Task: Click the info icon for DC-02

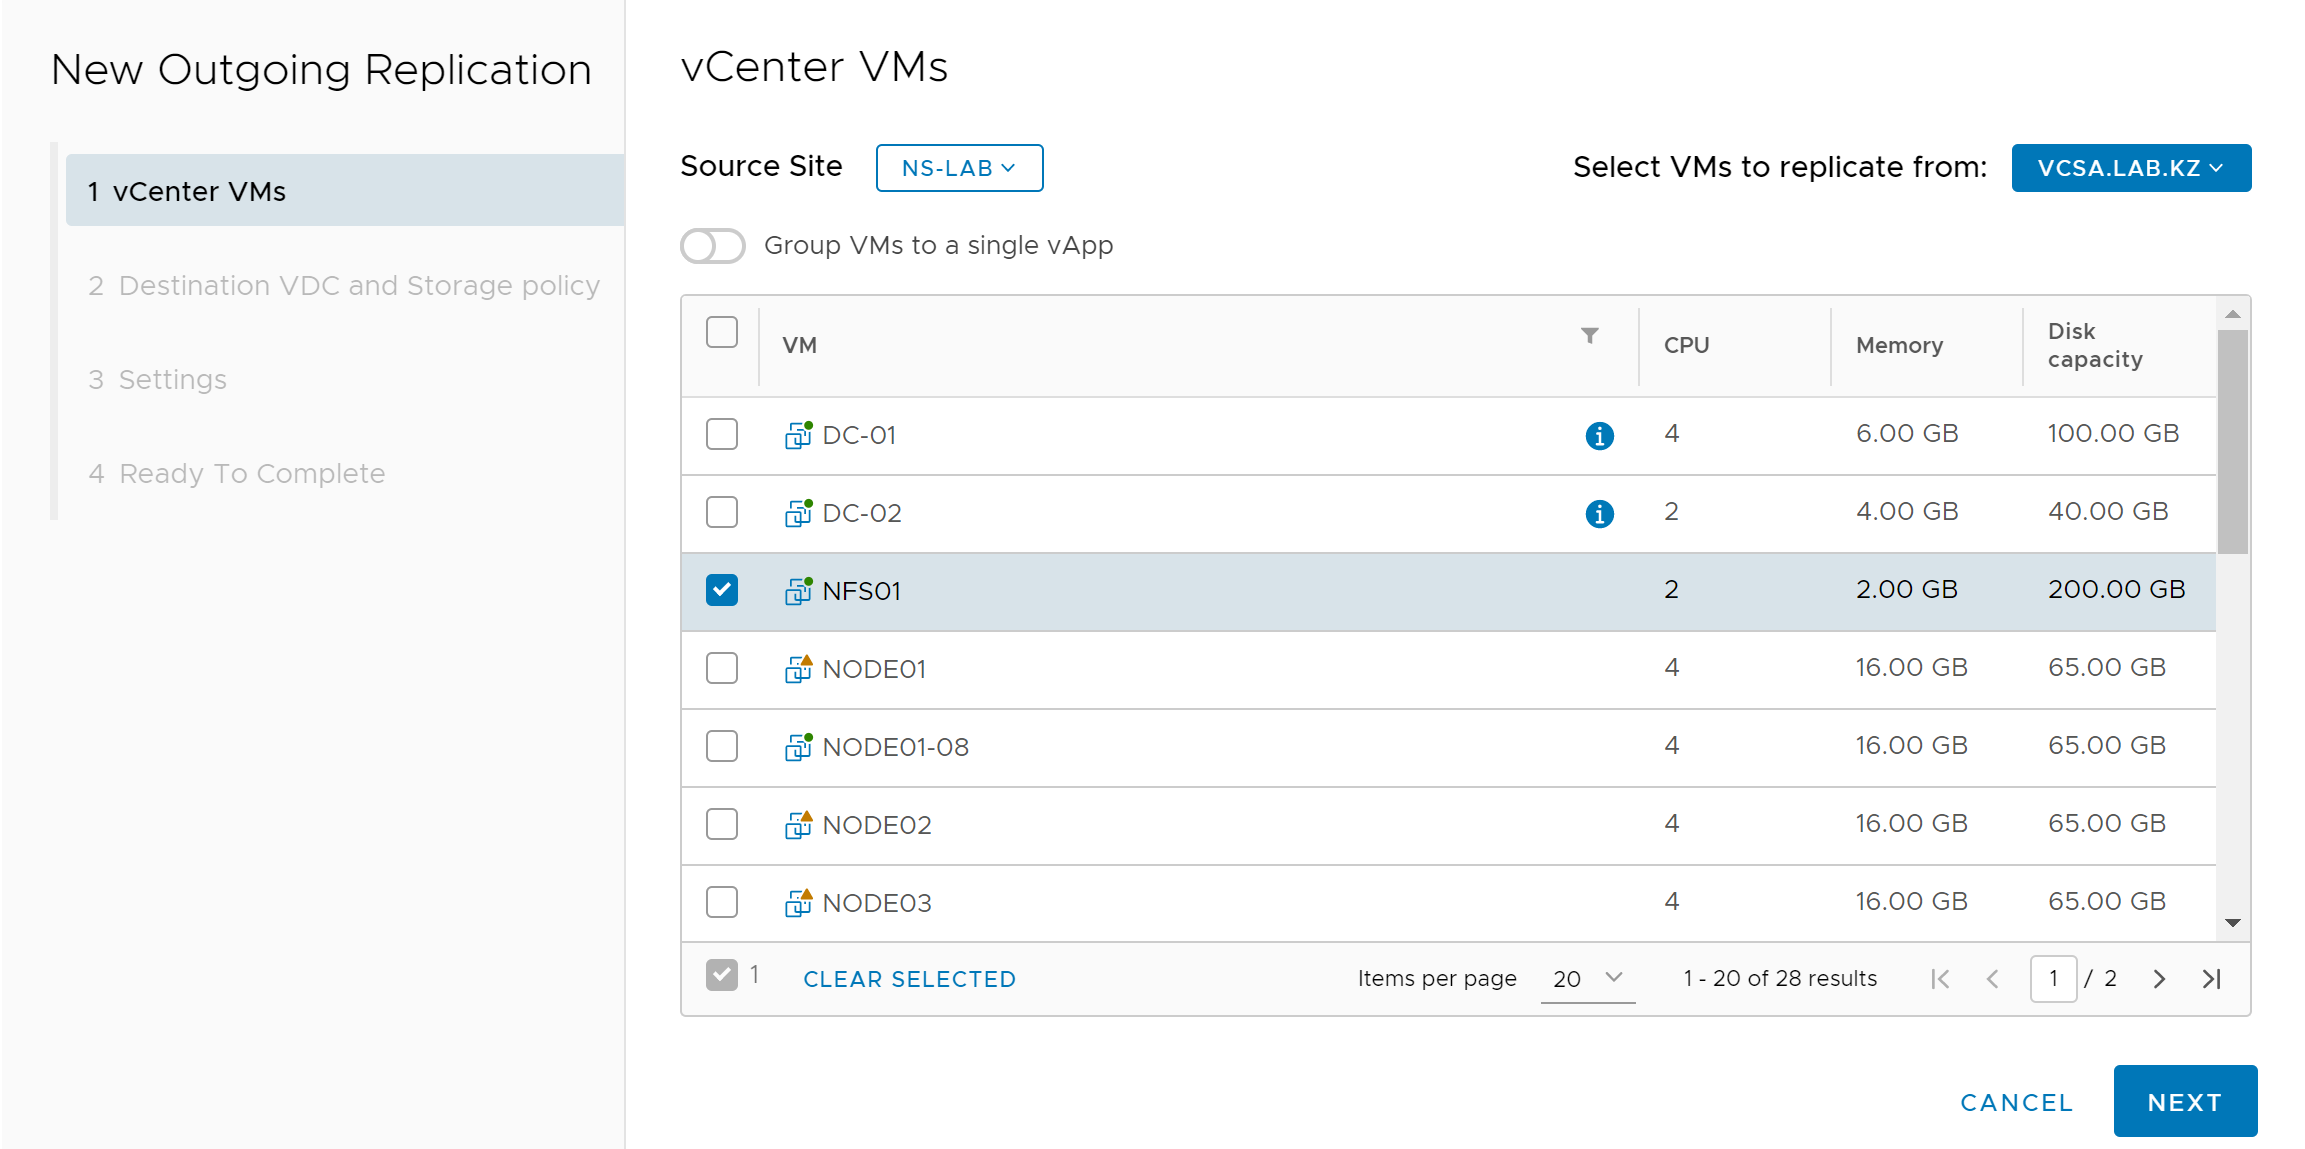Action: [1599, 514]
